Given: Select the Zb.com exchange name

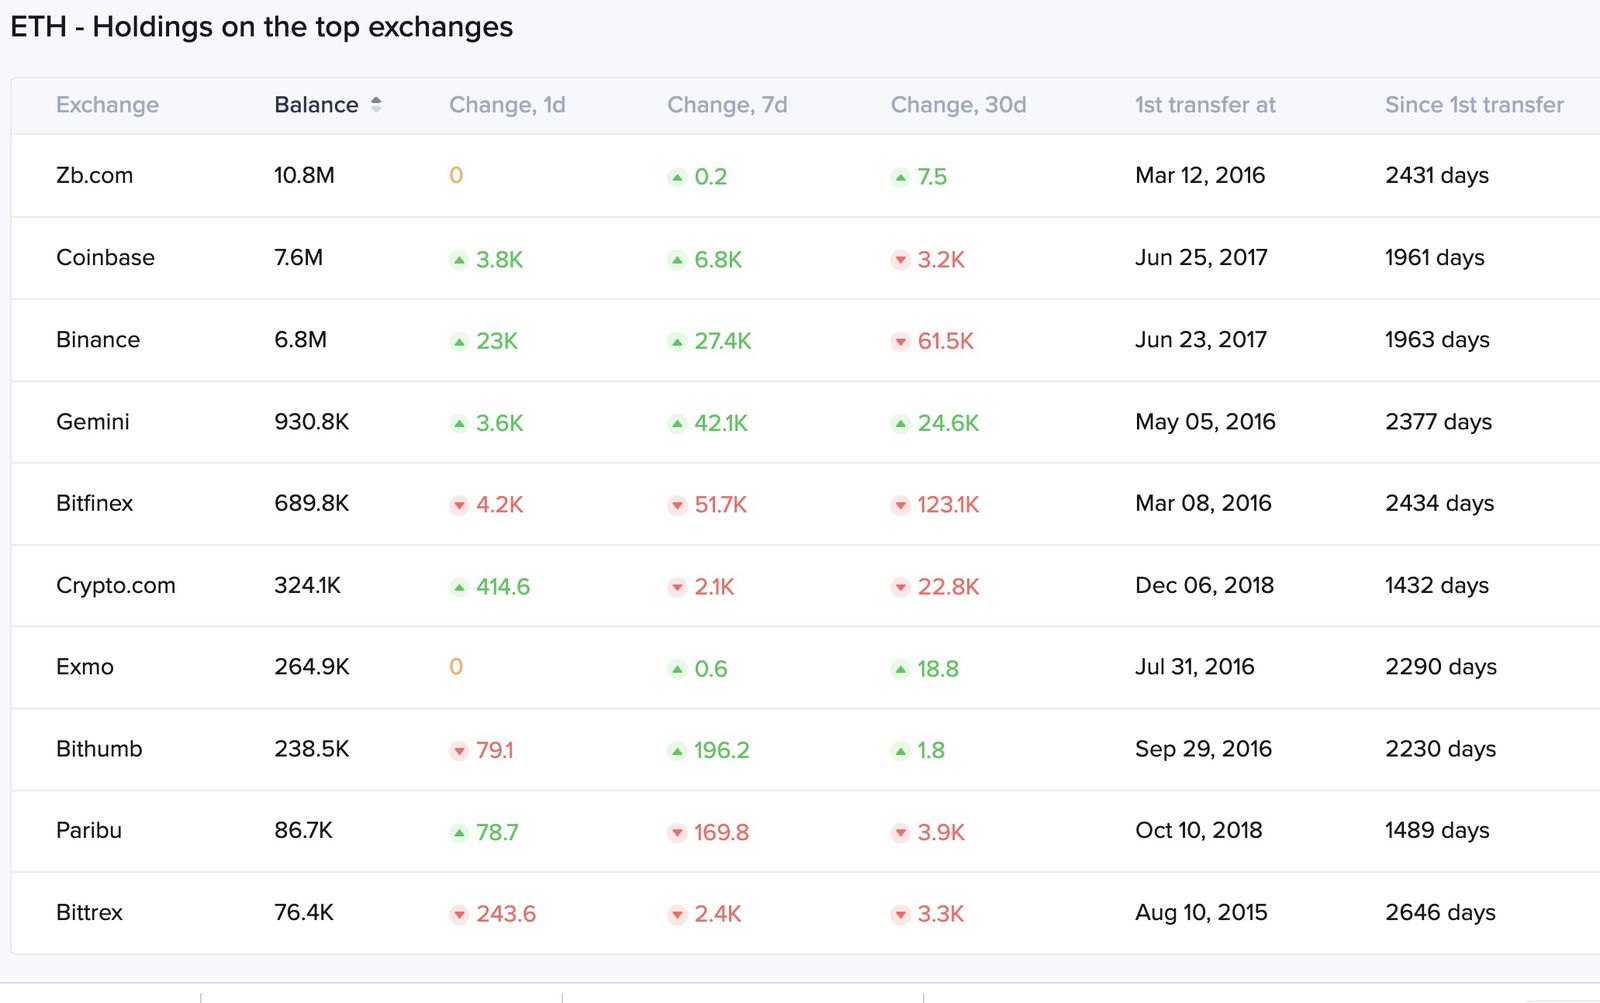Looking at the screenshot, I should pos(94,175).
